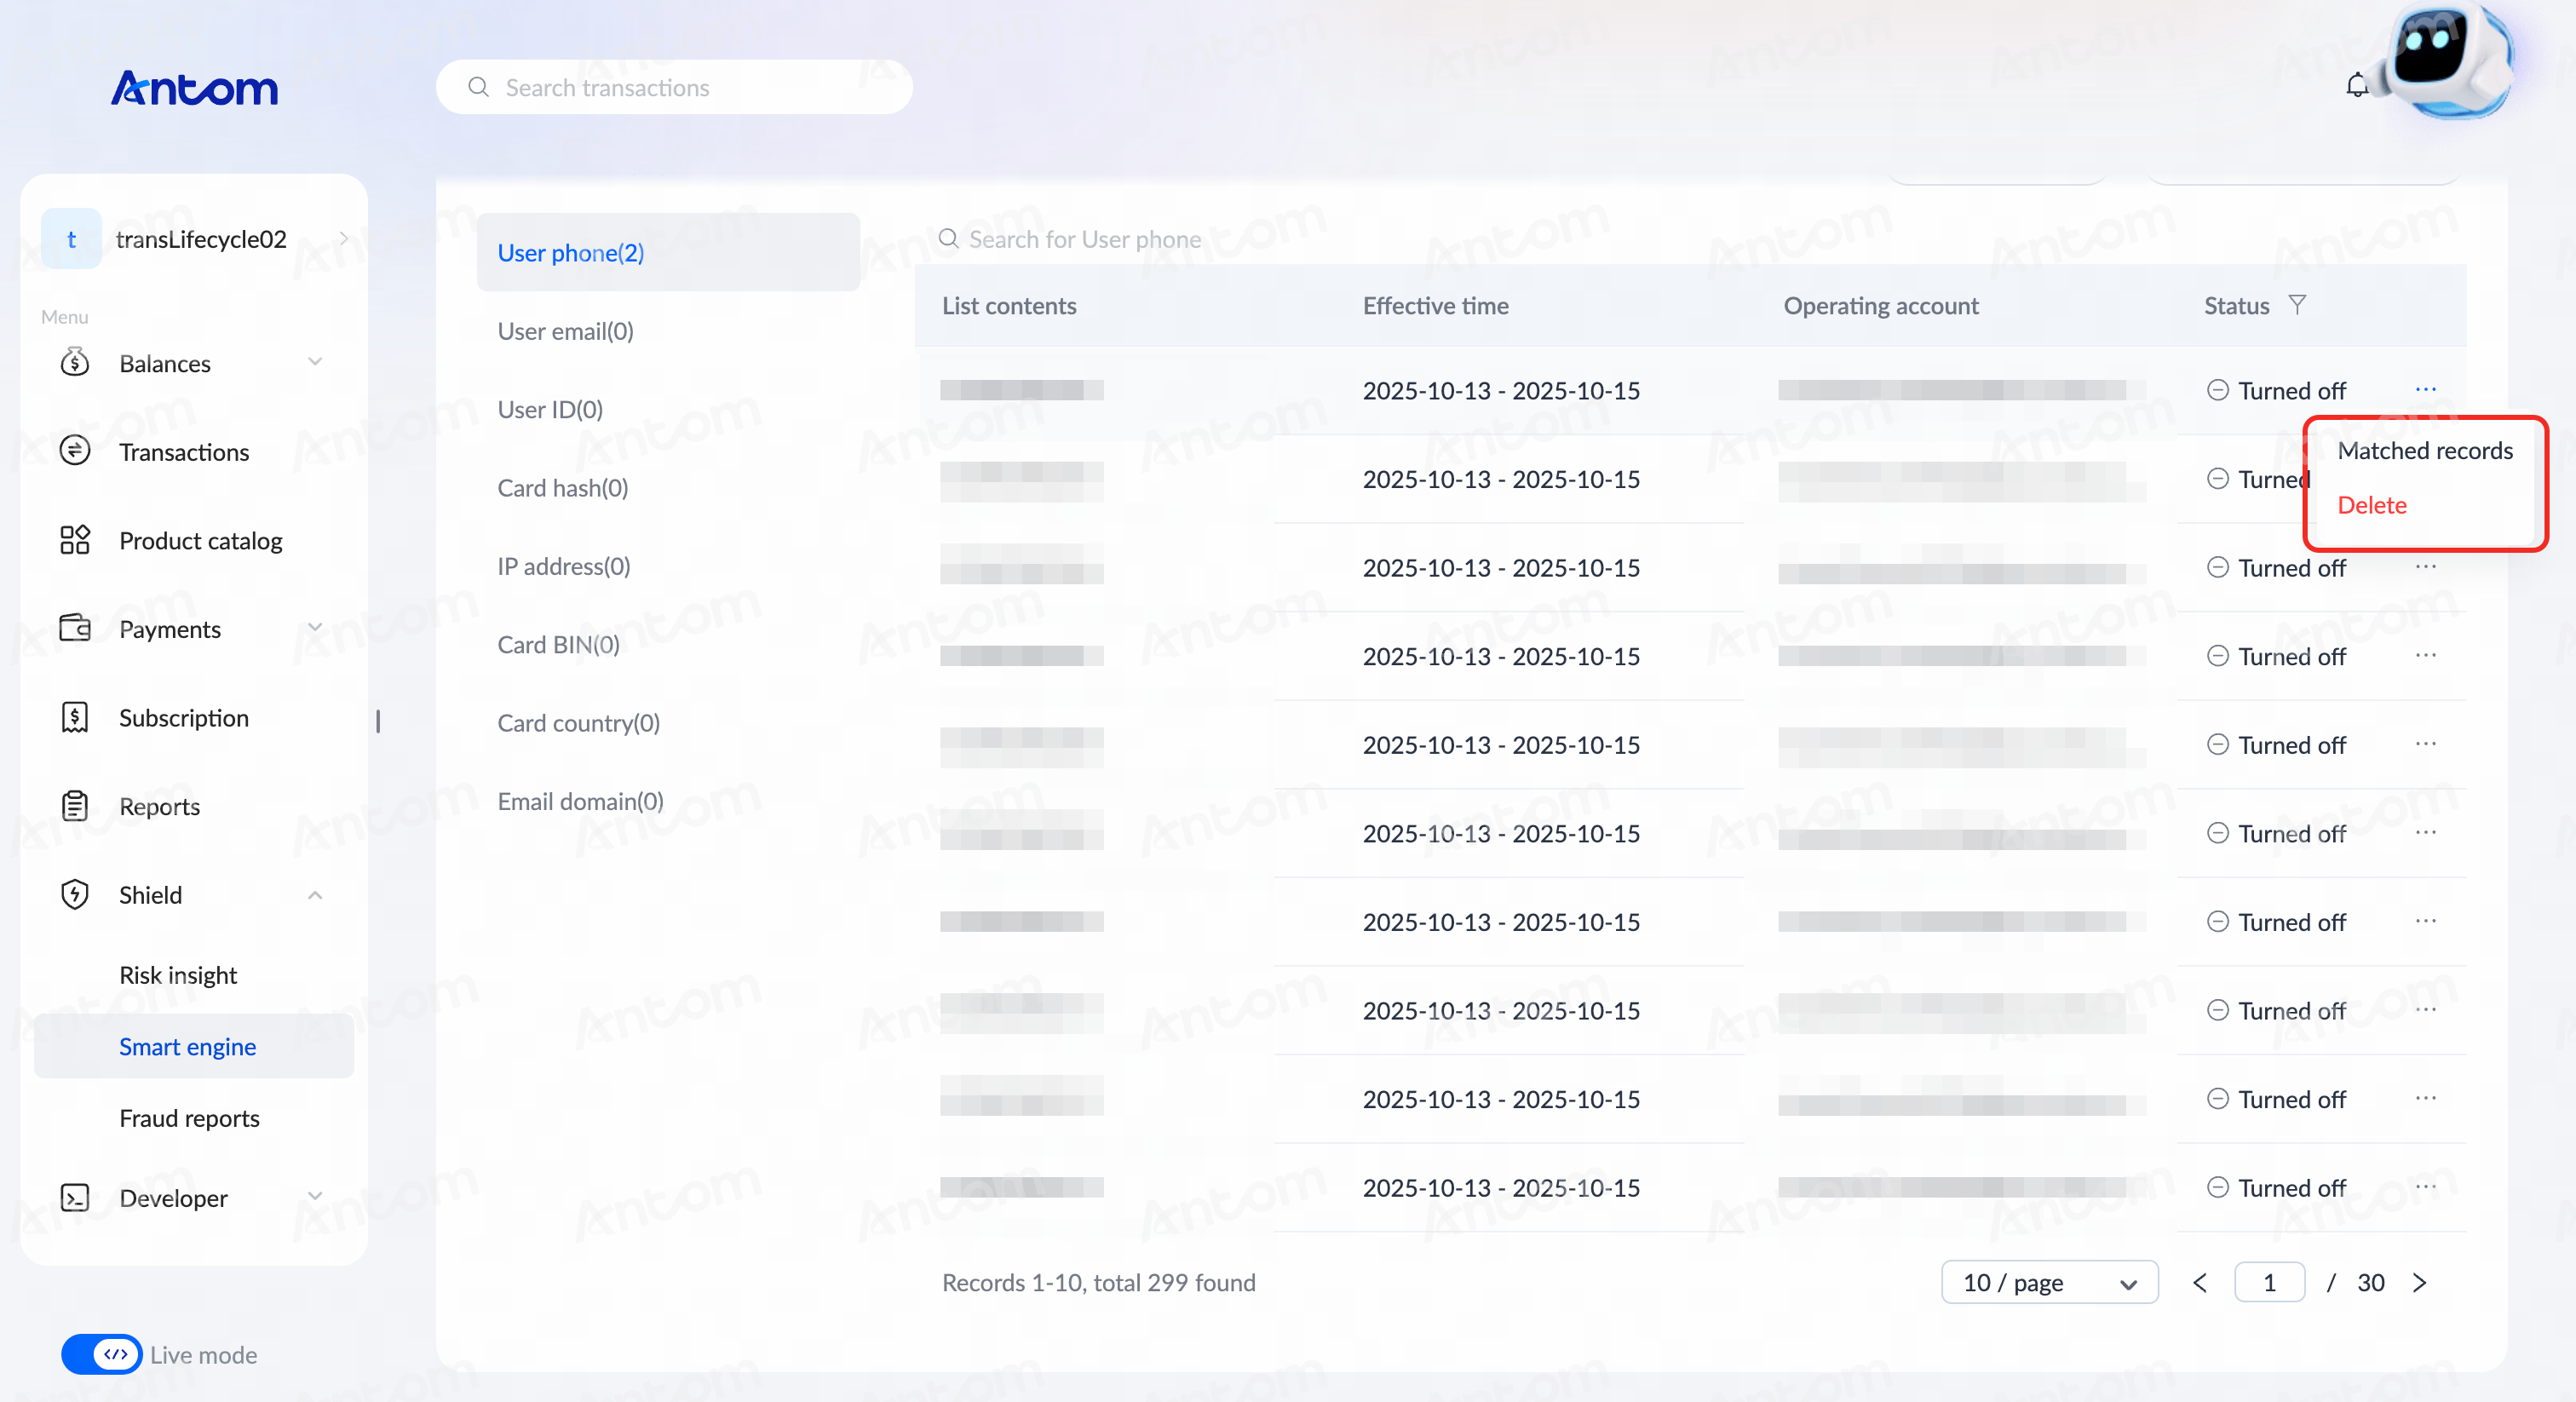The width and height of the screenshot is (2576, 1402).
Task: Expand the Balances menu chevron
Action: coord(315,362)
